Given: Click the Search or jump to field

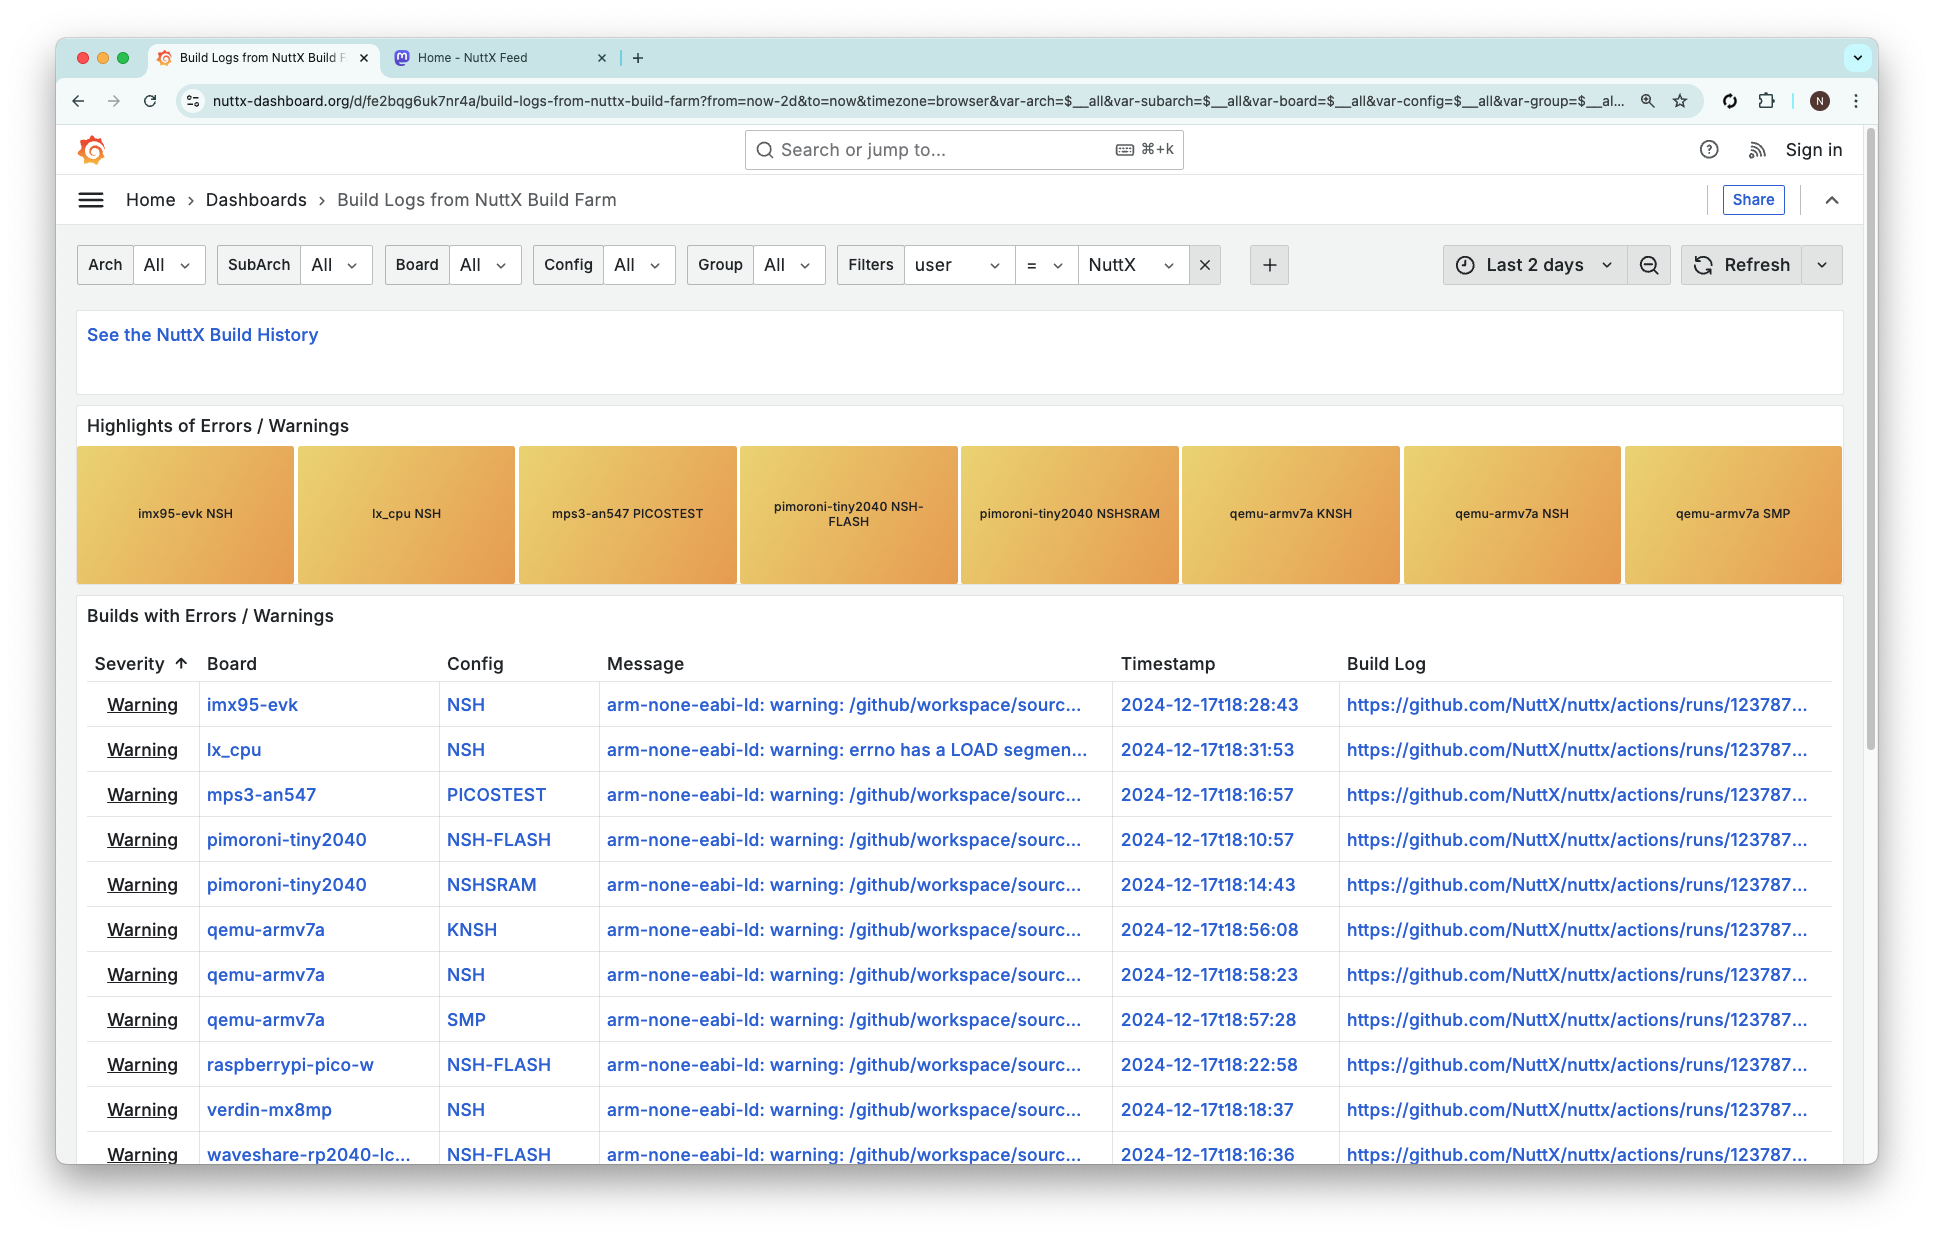Looking at the screenshot, I should (964, 150).
